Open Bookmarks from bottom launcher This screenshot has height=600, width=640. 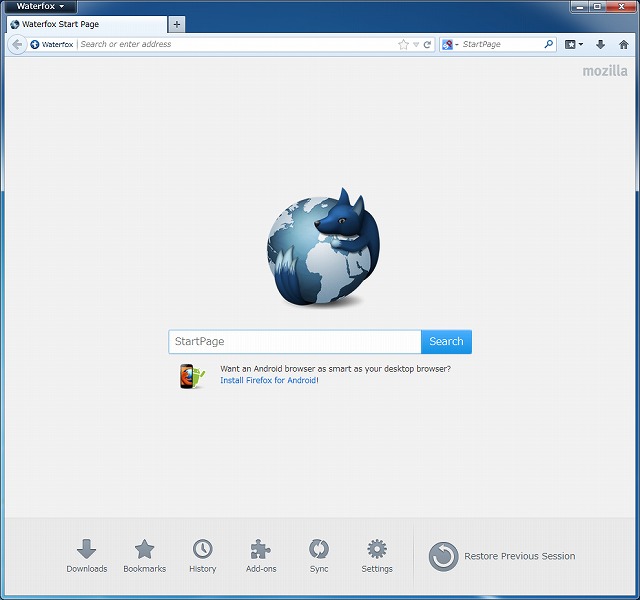click(x=144, y=556)
